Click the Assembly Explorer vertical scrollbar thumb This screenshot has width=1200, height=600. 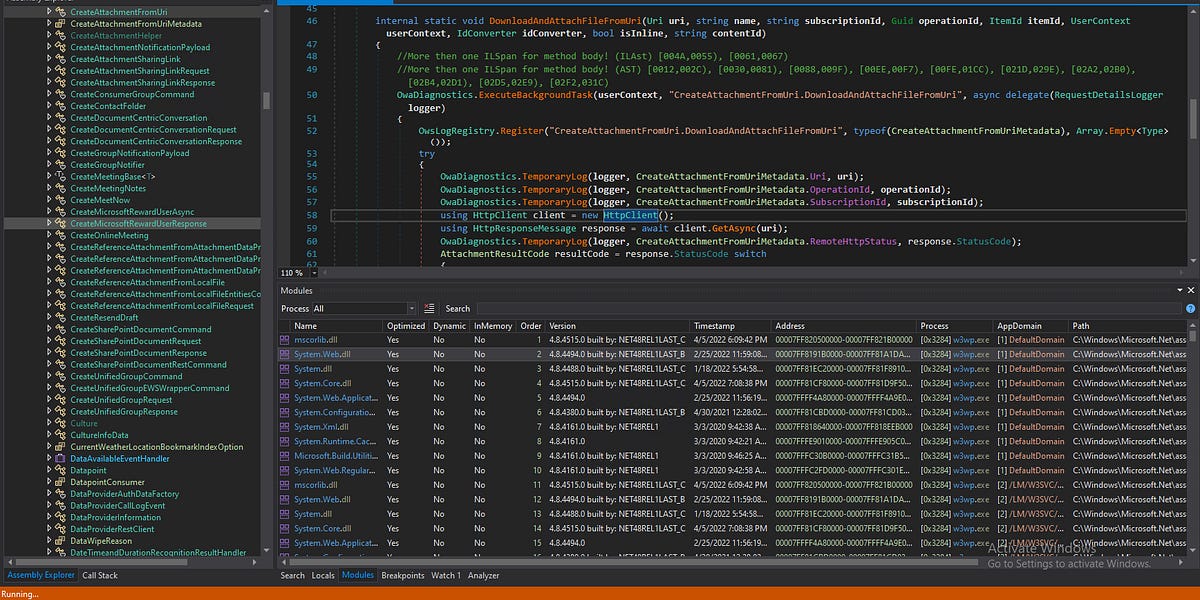(x=266, y=101)
